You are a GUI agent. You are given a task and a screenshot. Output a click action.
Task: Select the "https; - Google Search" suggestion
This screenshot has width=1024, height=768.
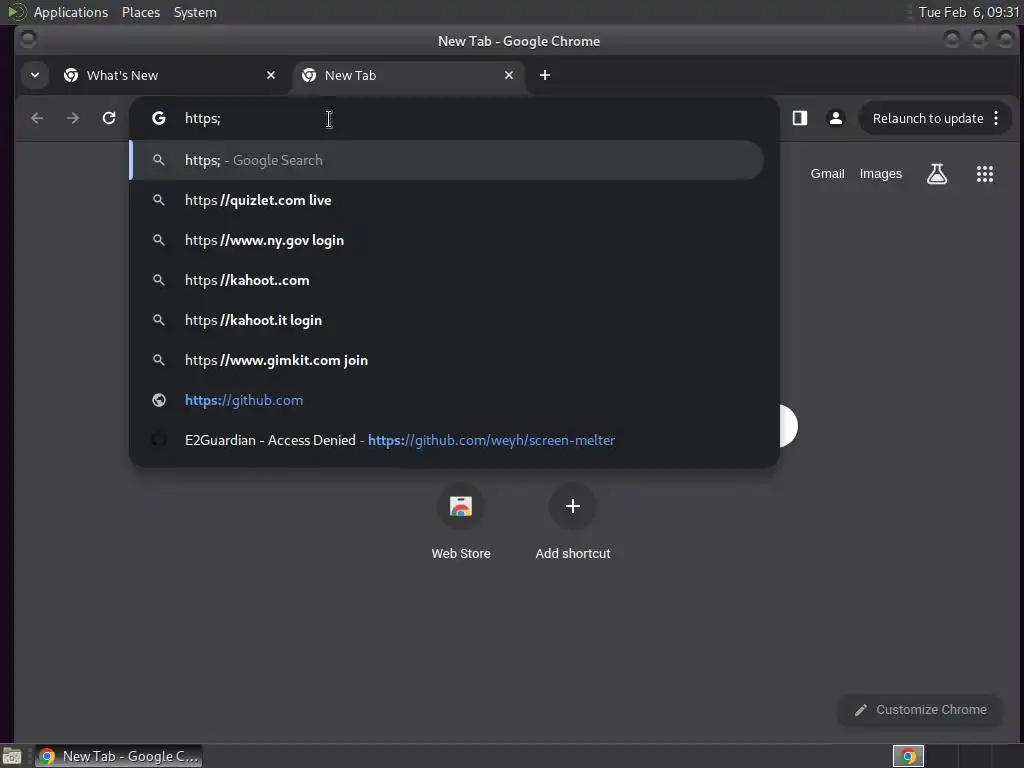coord(447,160)
